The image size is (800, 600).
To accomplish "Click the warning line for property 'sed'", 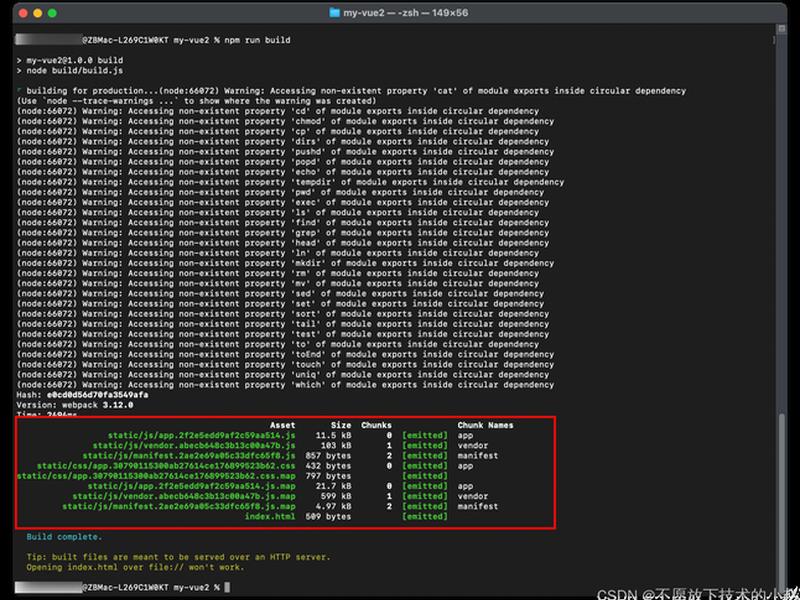I will pos(280,294).
